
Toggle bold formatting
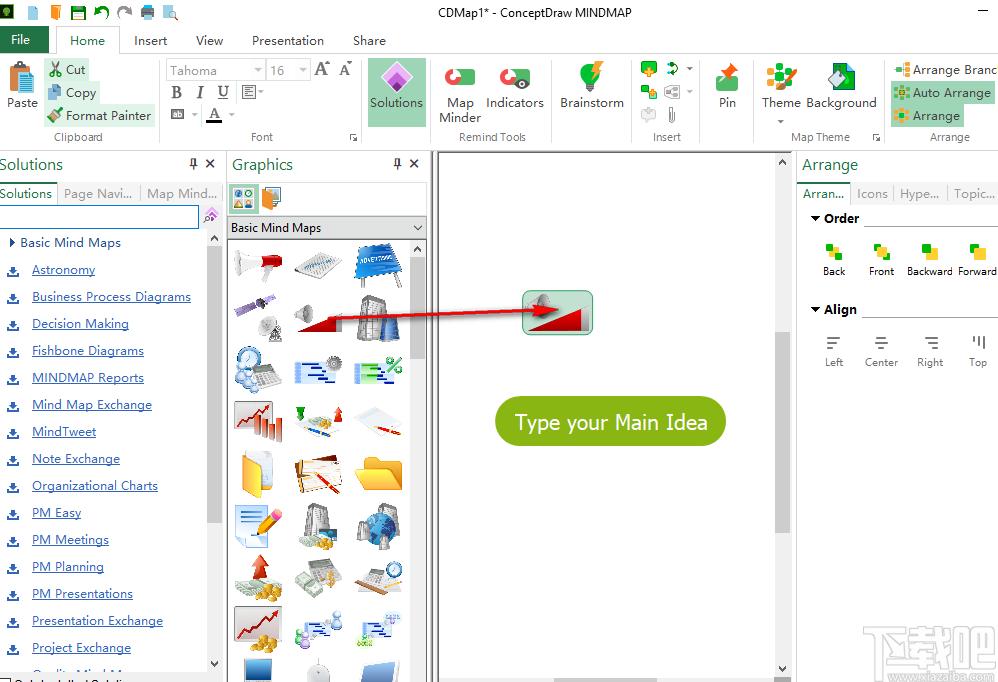pyautogui.click(x=176, y=92)
